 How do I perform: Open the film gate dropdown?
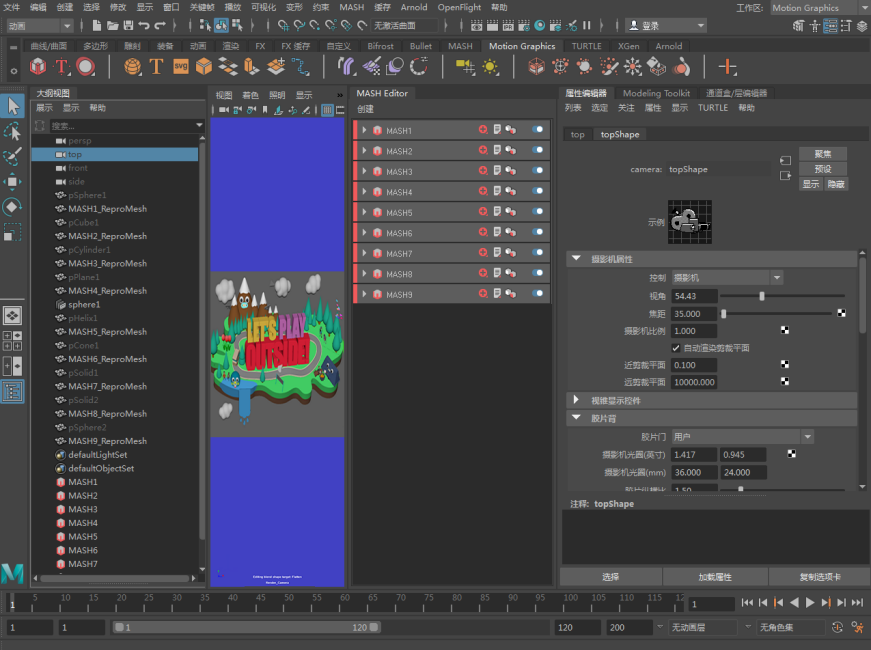tap(743, 437)
